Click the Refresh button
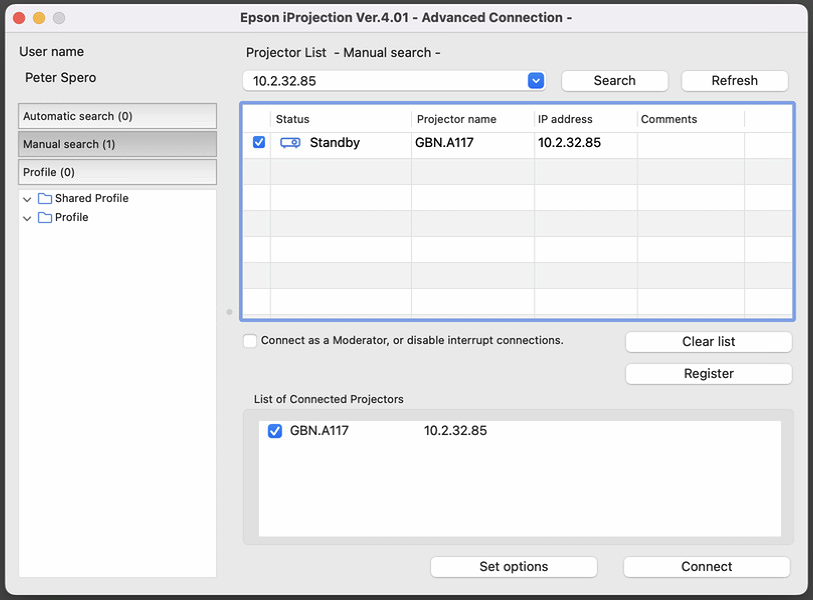 click(734, 81)
